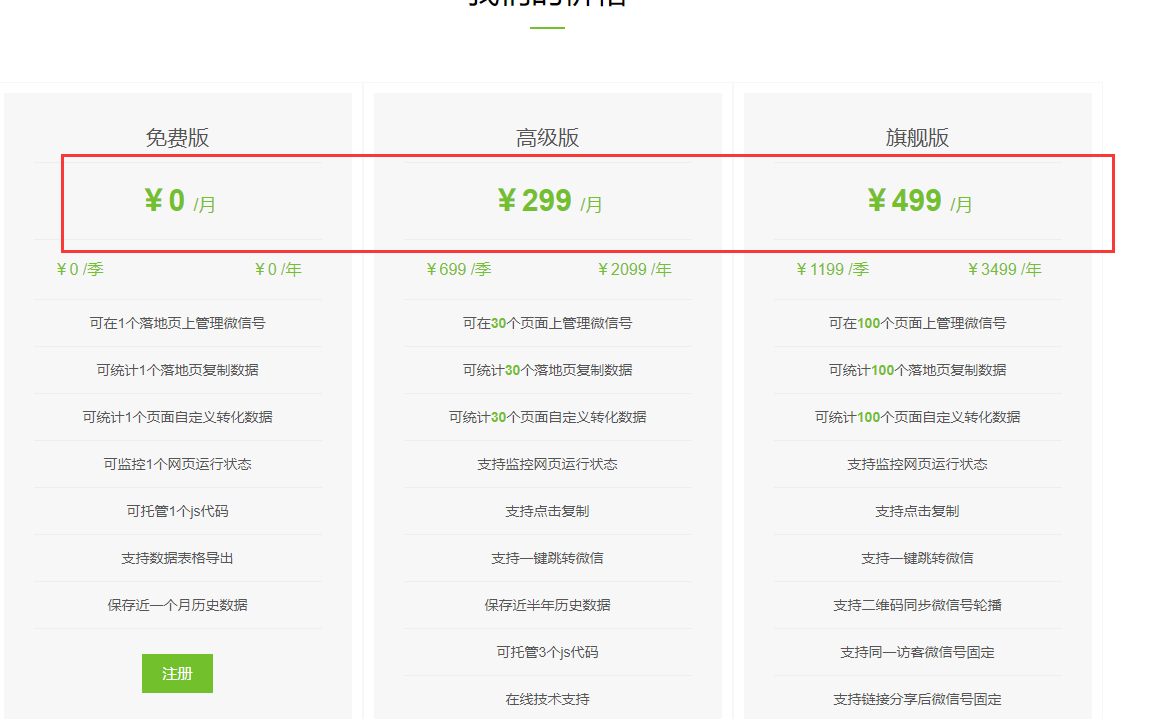Click the ¥699 /季 quarterly price

tap(458, 269)
